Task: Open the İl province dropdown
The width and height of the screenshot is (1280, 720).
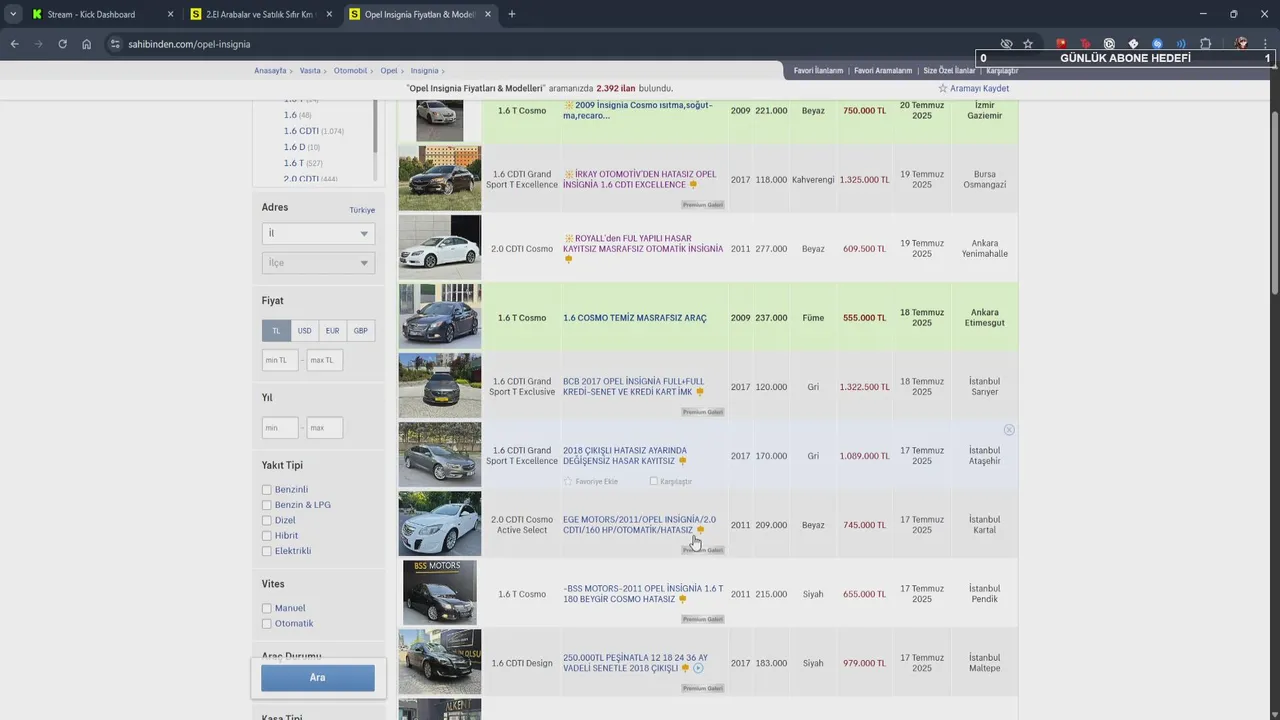Action: click(x=318, y=233)
